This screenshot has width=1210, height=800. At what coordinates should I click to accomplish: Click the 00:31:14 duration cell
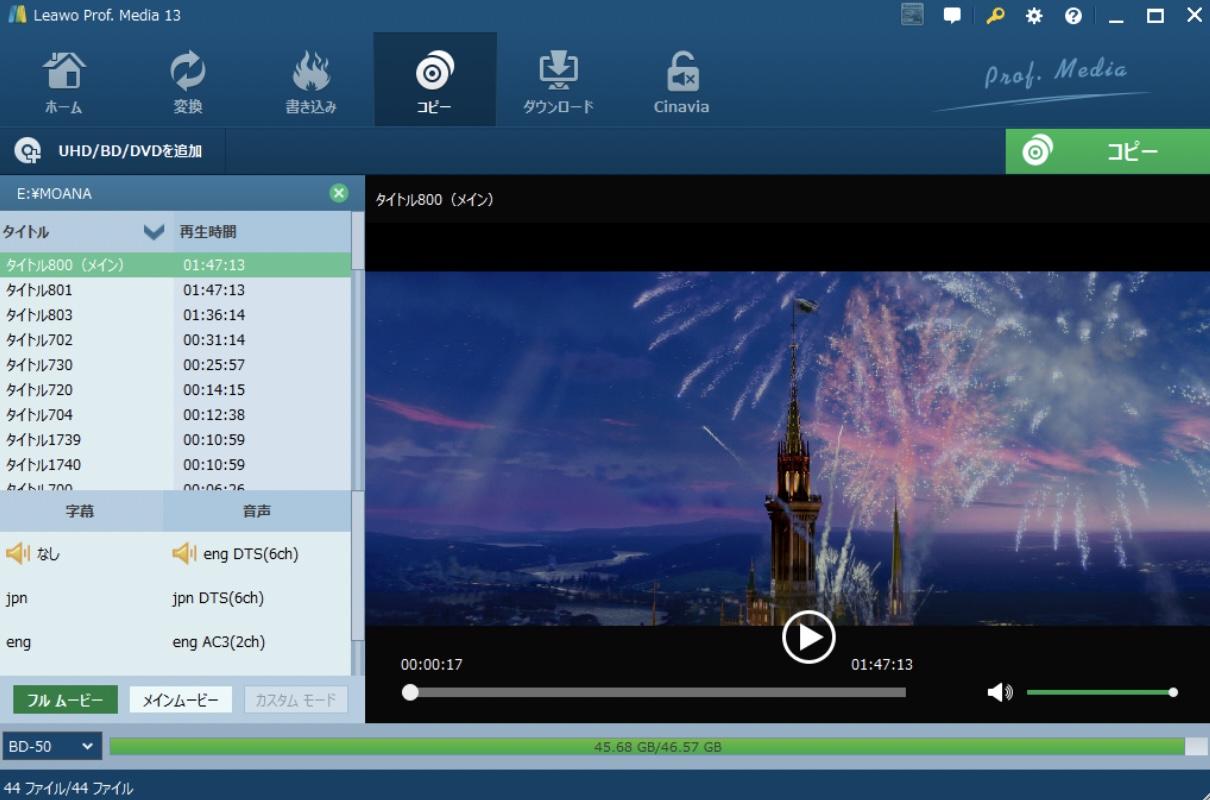[214, 340]
